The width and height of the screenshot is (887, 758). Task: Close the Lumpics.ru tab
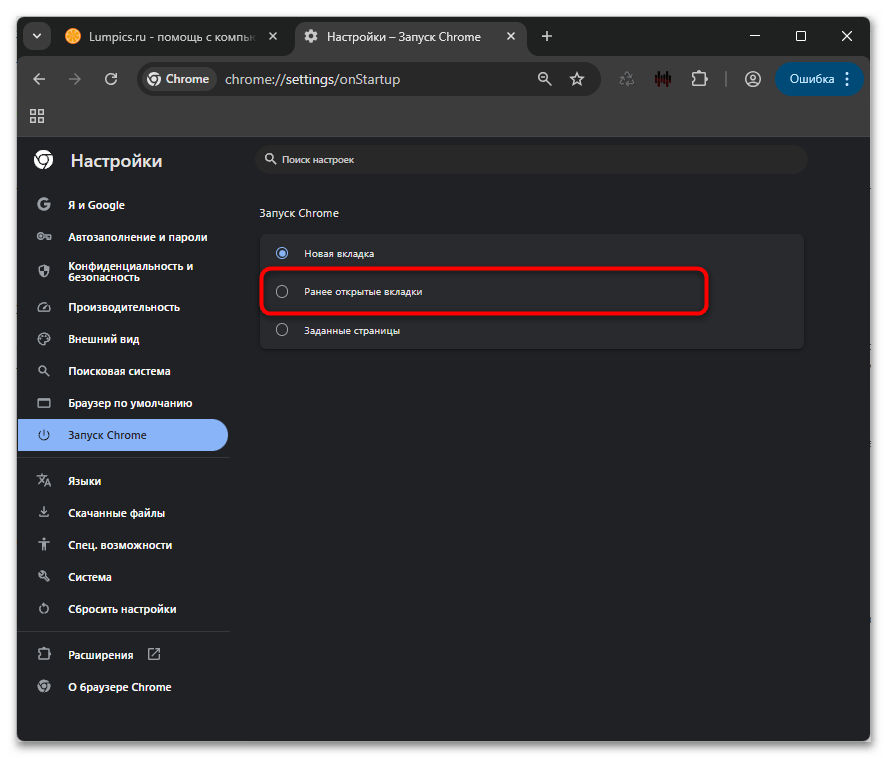[x=273, y=36]
